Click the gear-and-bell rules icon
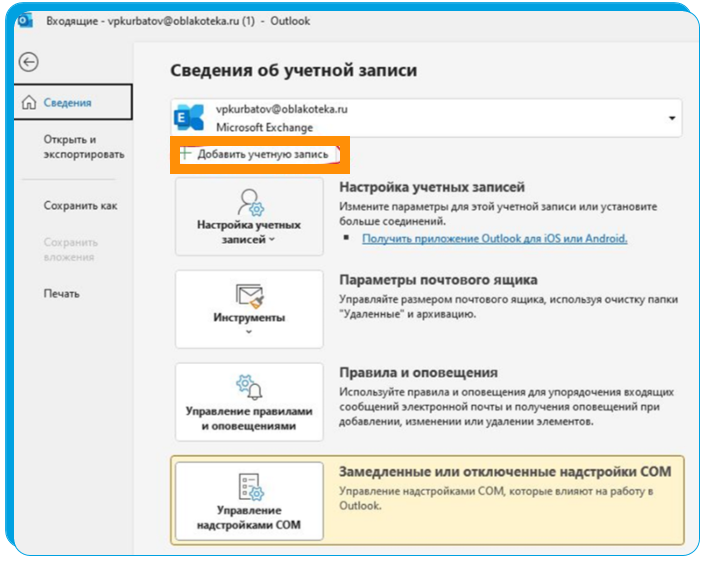The width and height of the screenshot is (705, 561). [249, 387]
